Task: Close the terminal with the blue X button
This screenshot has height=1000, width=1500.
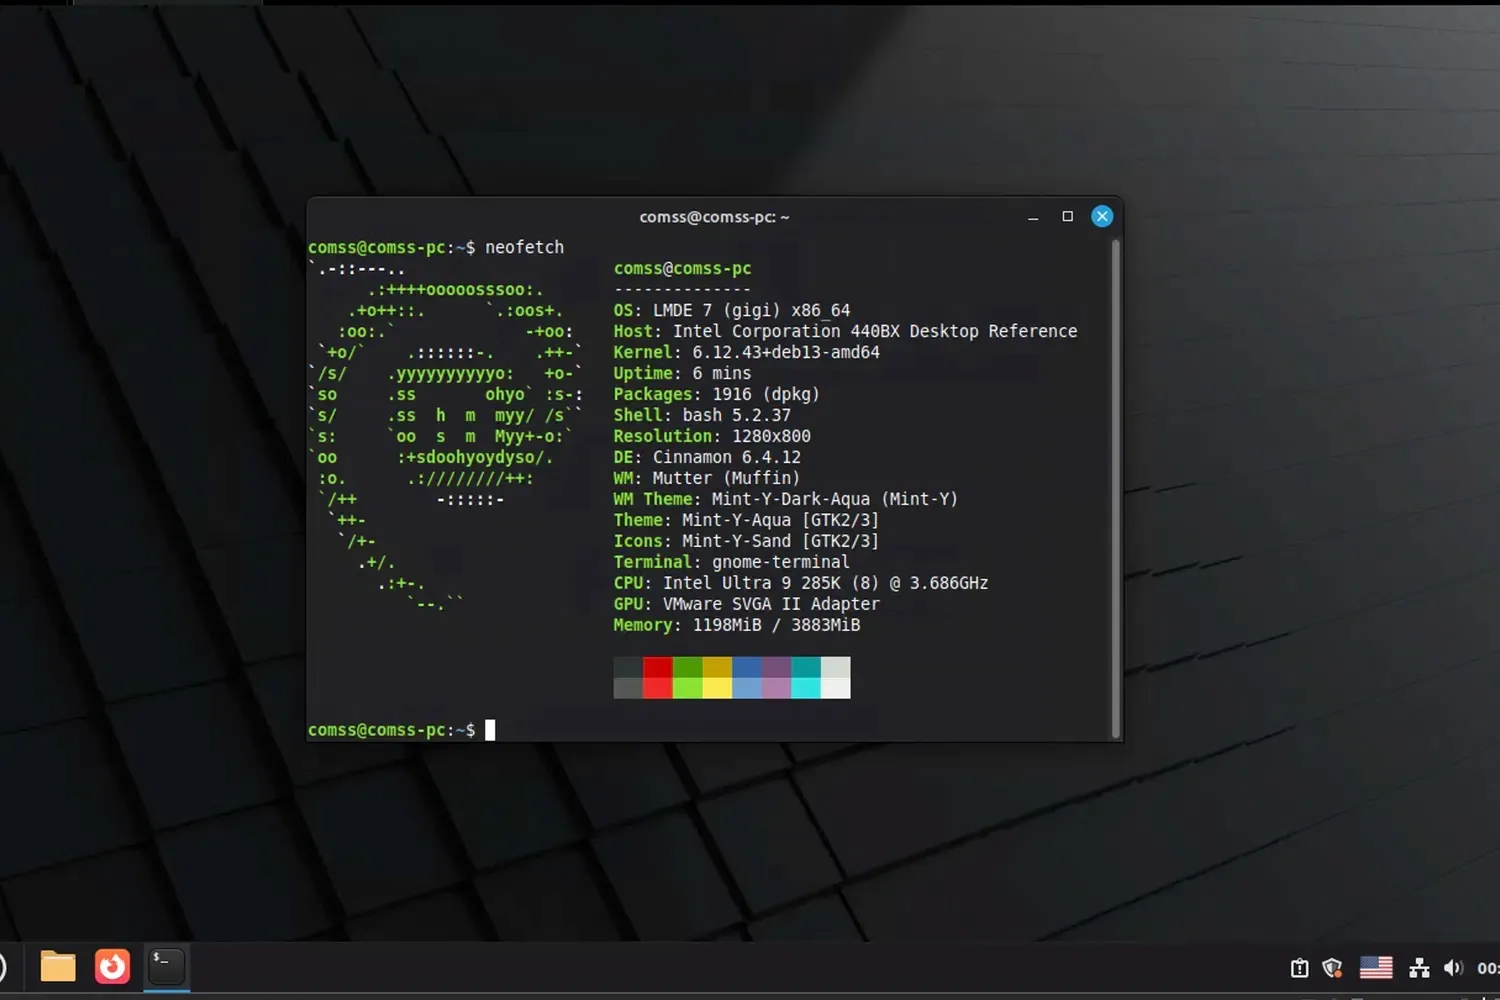Action: (x=1102, y=216)
